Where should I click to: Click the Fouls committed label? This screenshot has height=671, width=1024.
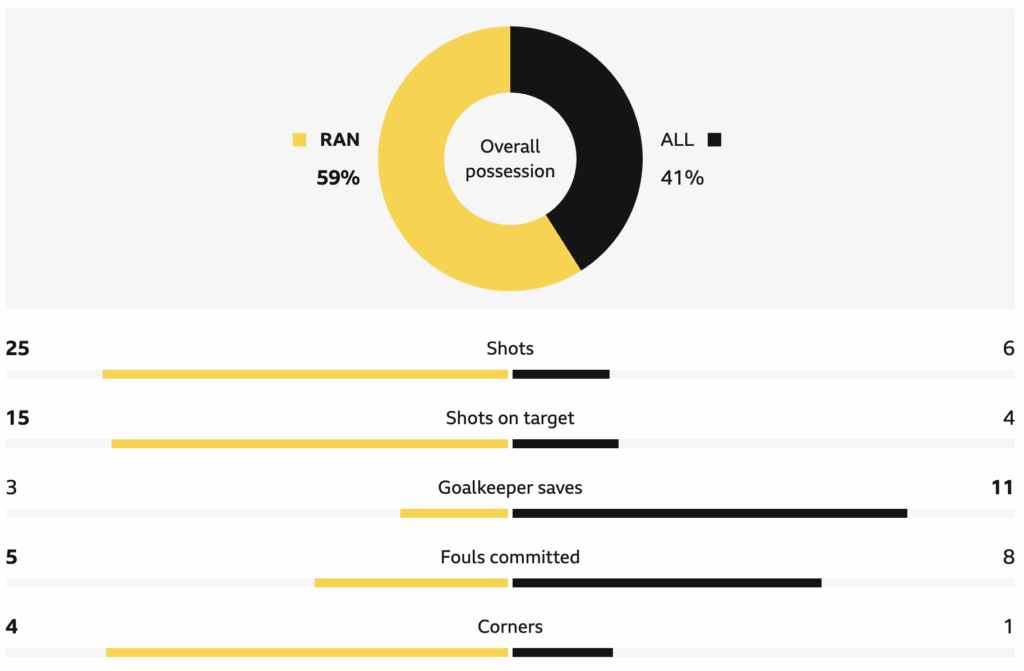click(x=510, y=557)
